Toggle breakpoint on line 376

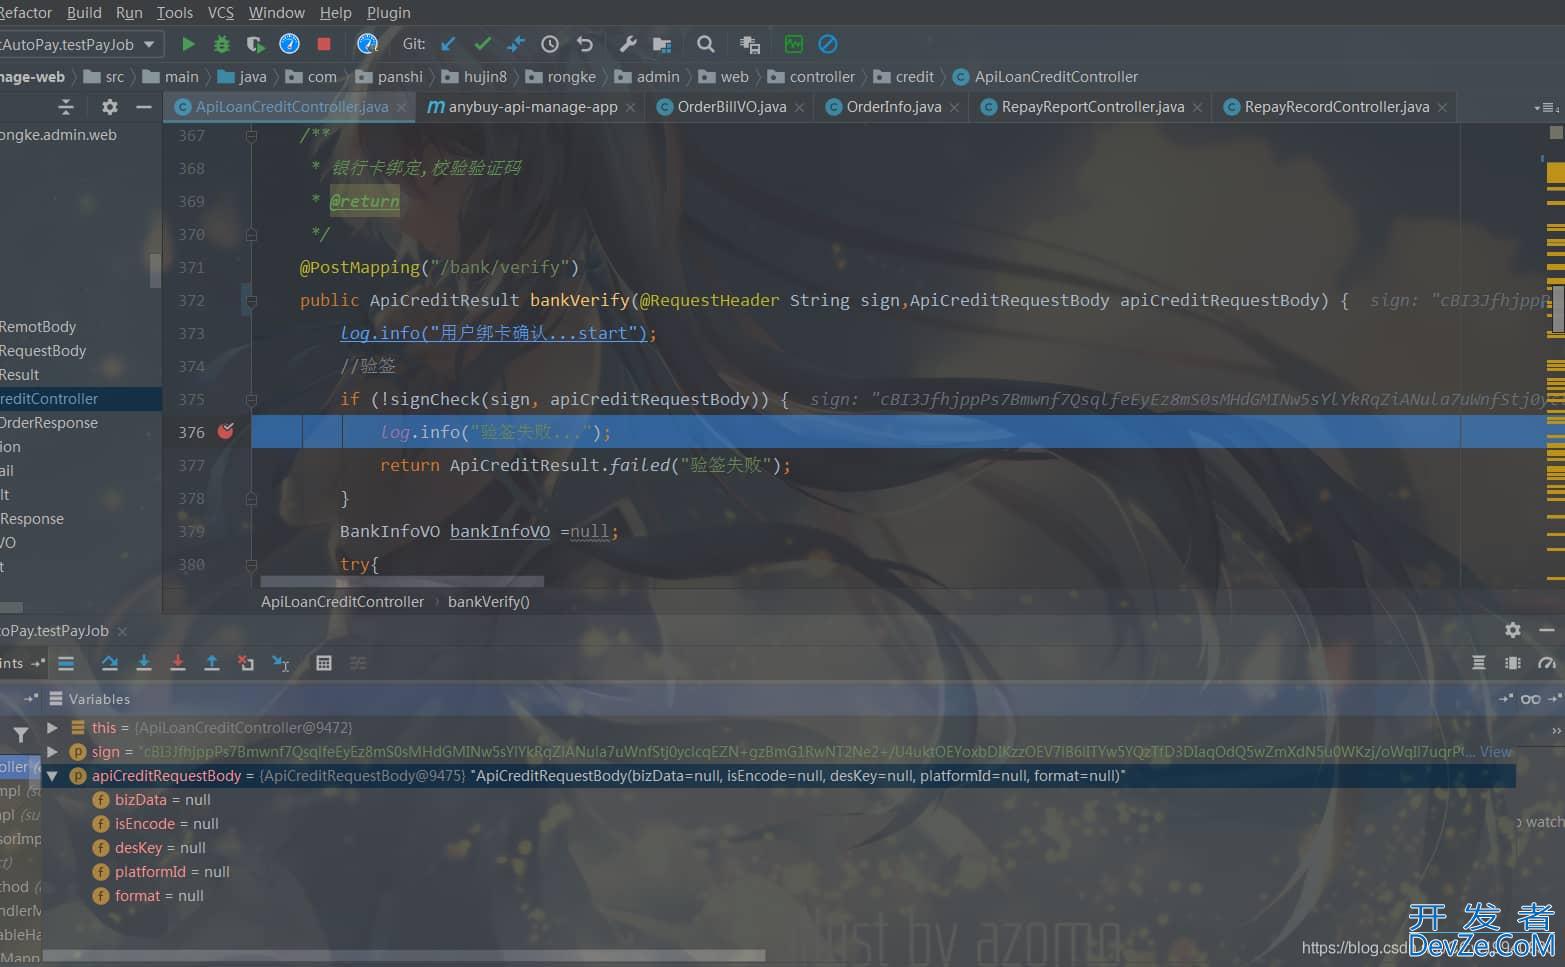[226, 431]
